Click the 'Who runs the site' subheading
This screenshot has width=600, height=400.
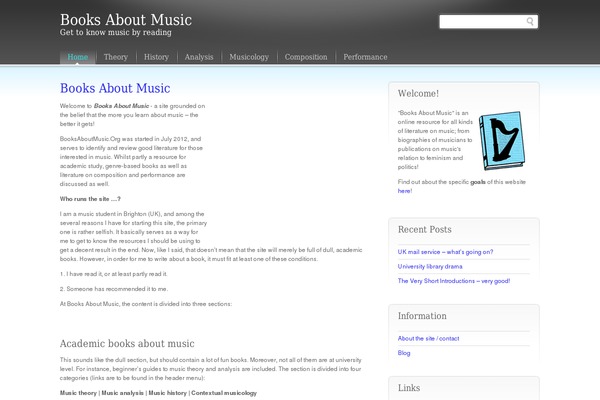point(90,199)
